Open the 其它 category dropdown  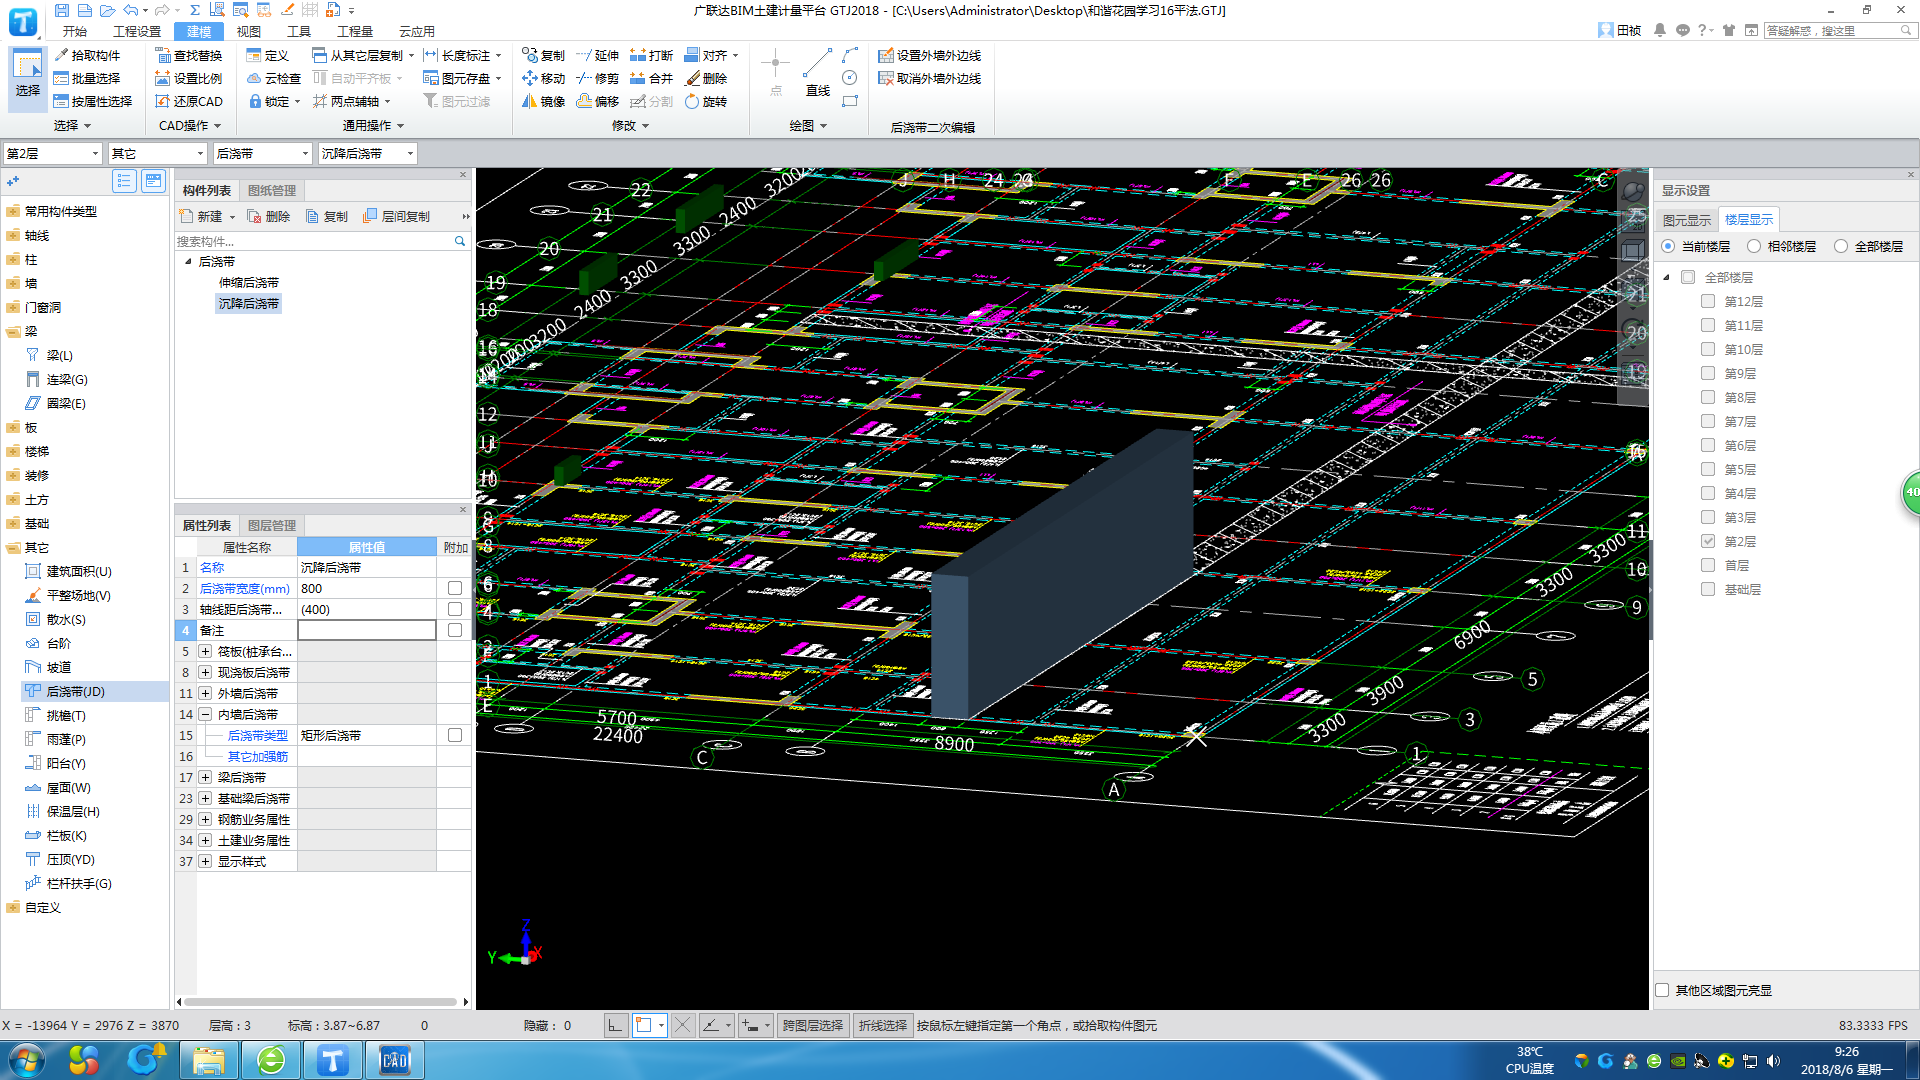coord(157,153)
